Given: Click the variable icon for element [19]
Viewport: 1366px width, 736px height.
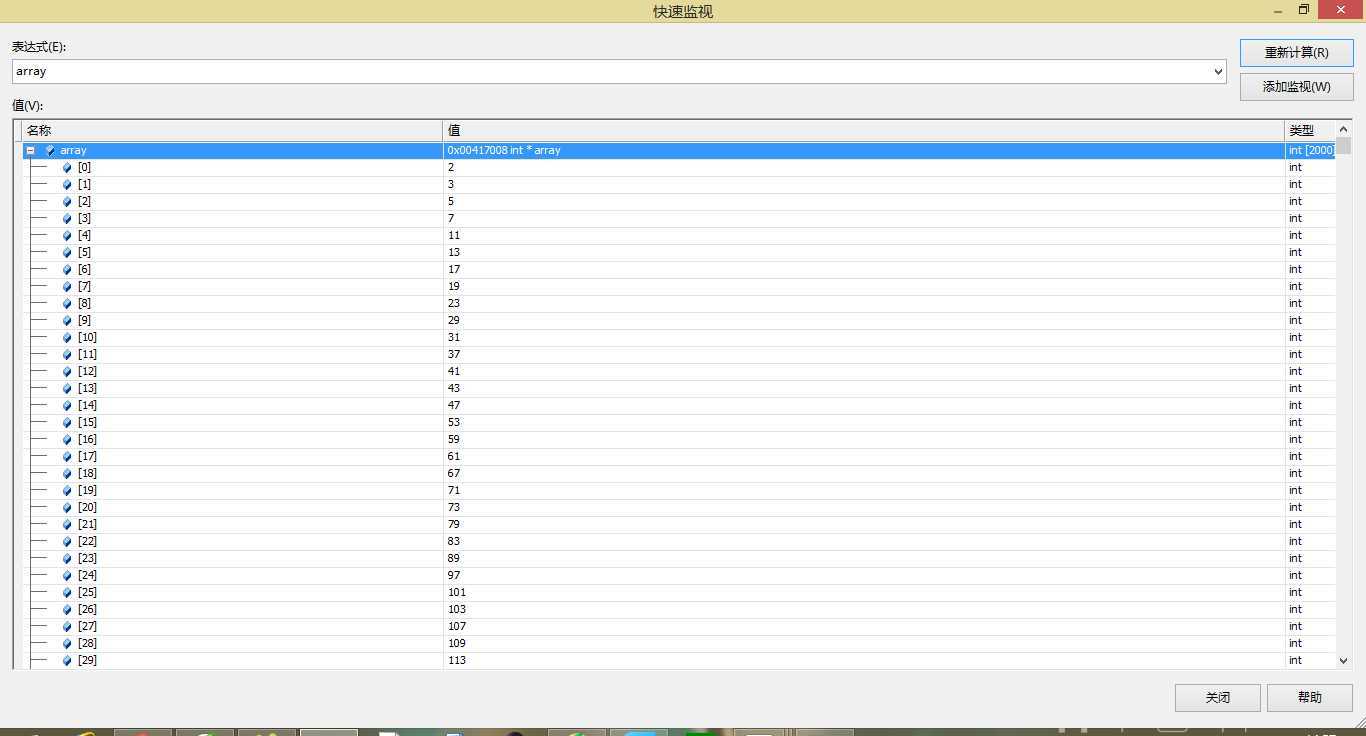Looking at the screenshot, I should (x=68, y=490).
